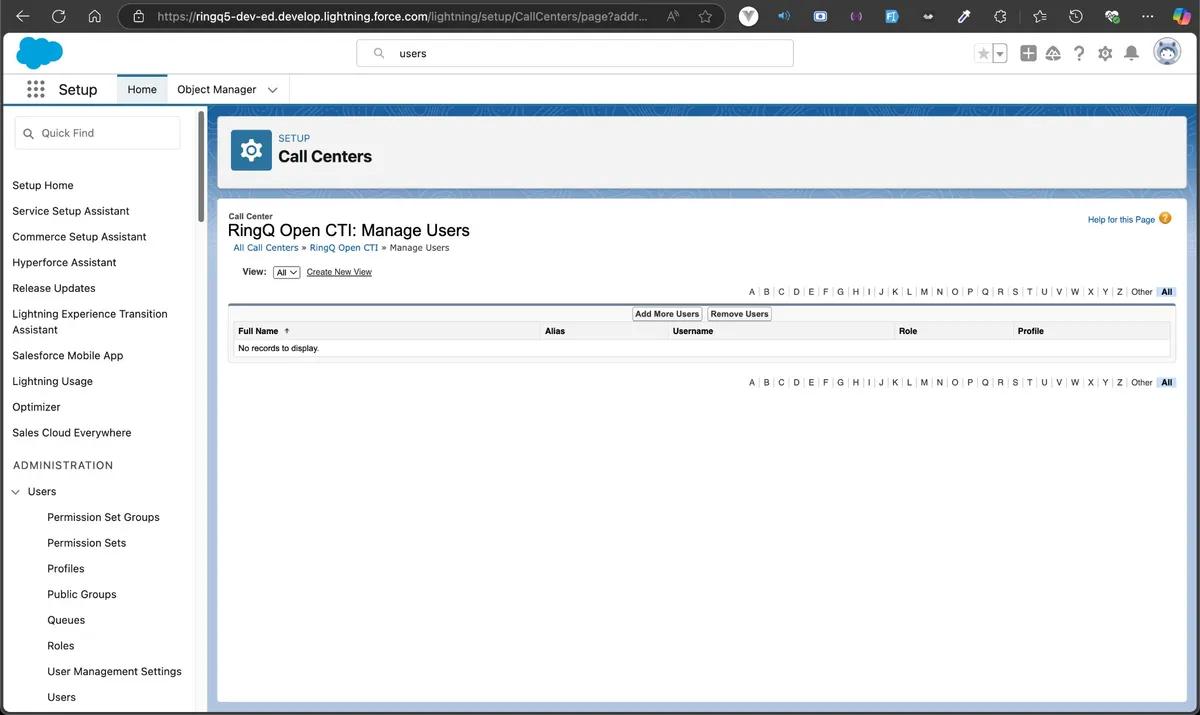Open the browser favorites list icon
This screenshot has width=1200, height=715.
(1039, 16)
